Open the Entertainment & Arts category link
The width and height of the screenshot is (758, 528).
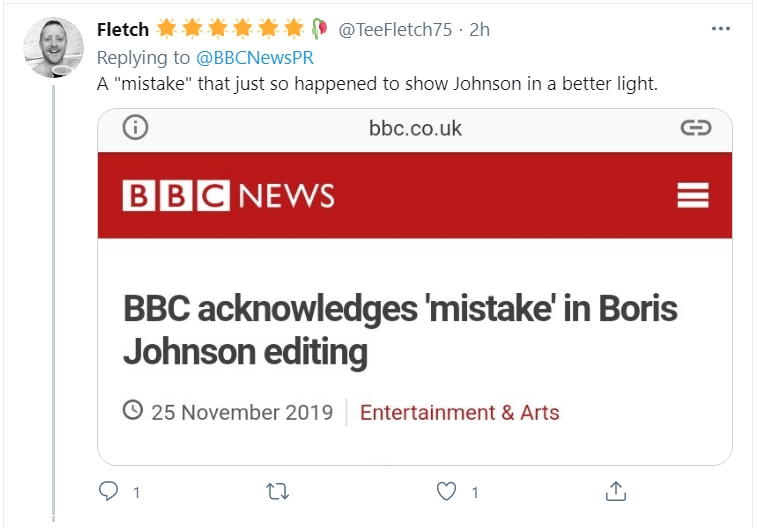click(459, 412)
